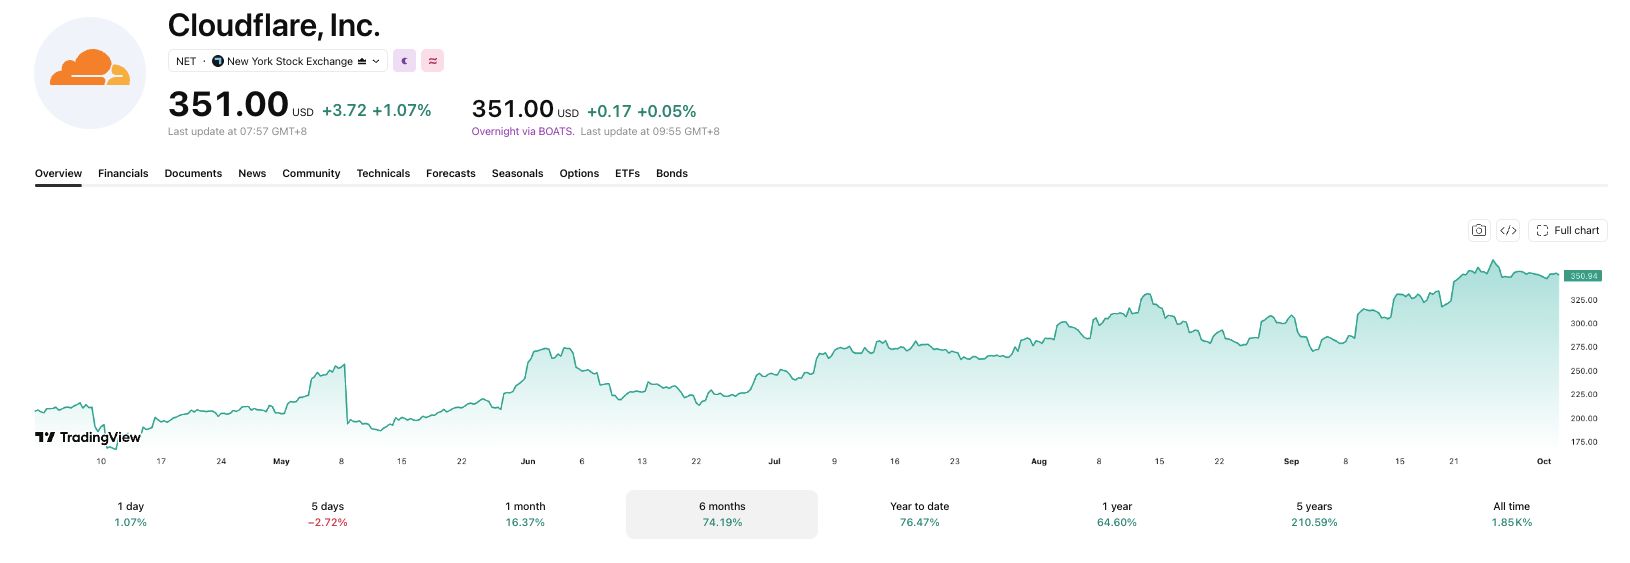Viewport: 1630px width, 563px height.
Task: Click the +3.72 +1.07% change text
Action: pyautogui.click(x=377, y=110)
